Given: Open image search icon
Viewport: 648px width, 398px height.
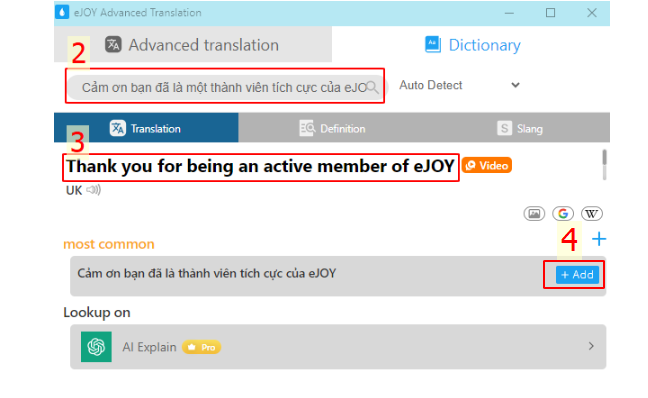Looking at the screenshot, I should (534, 214).
